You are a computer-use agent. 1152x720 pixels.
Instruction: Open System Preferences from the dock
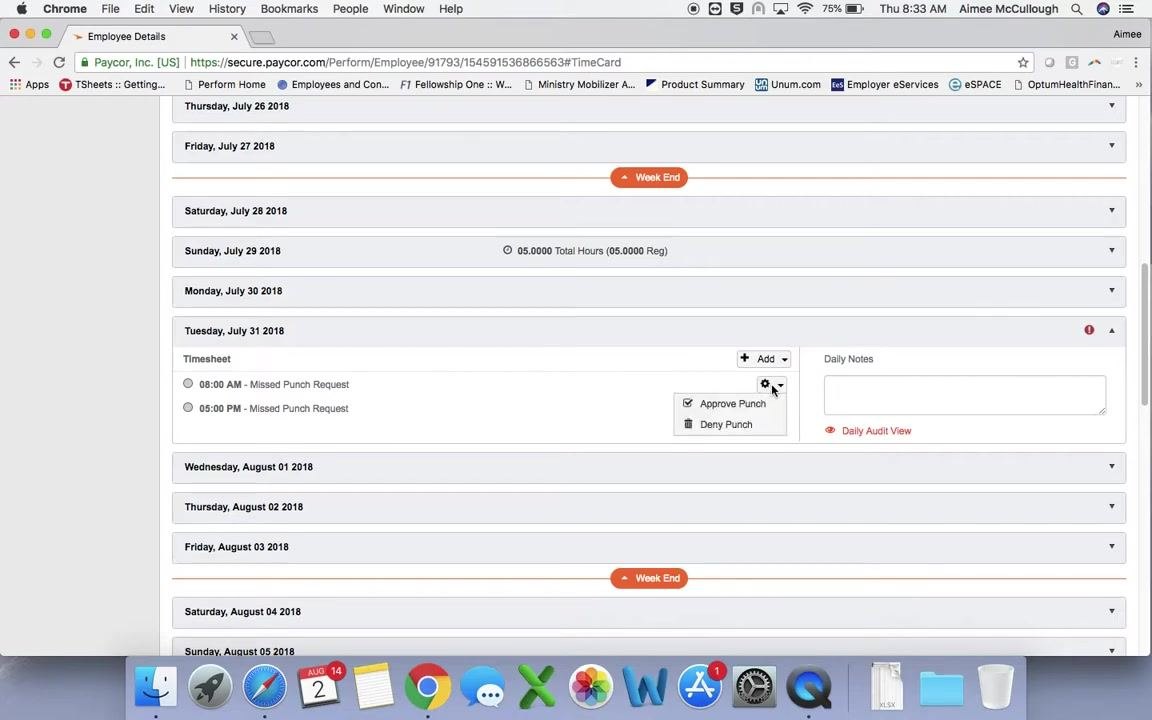(754, 688)
